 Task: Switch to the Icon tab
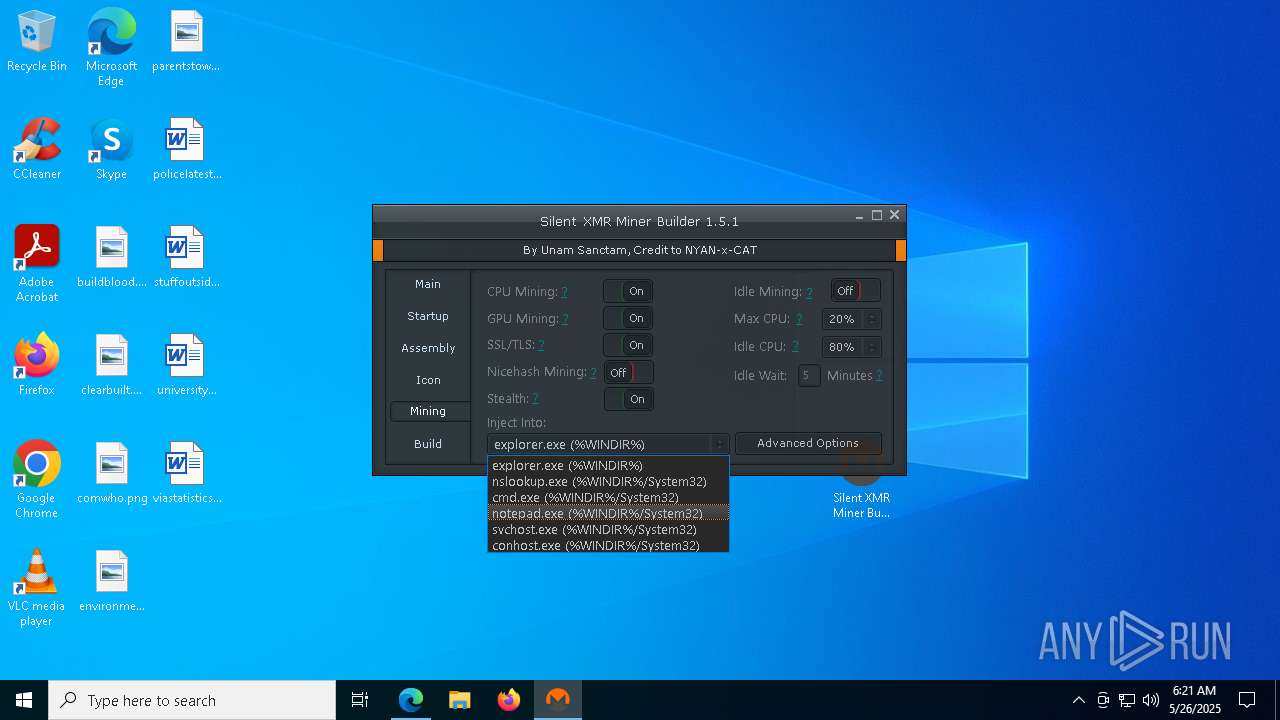428,380
